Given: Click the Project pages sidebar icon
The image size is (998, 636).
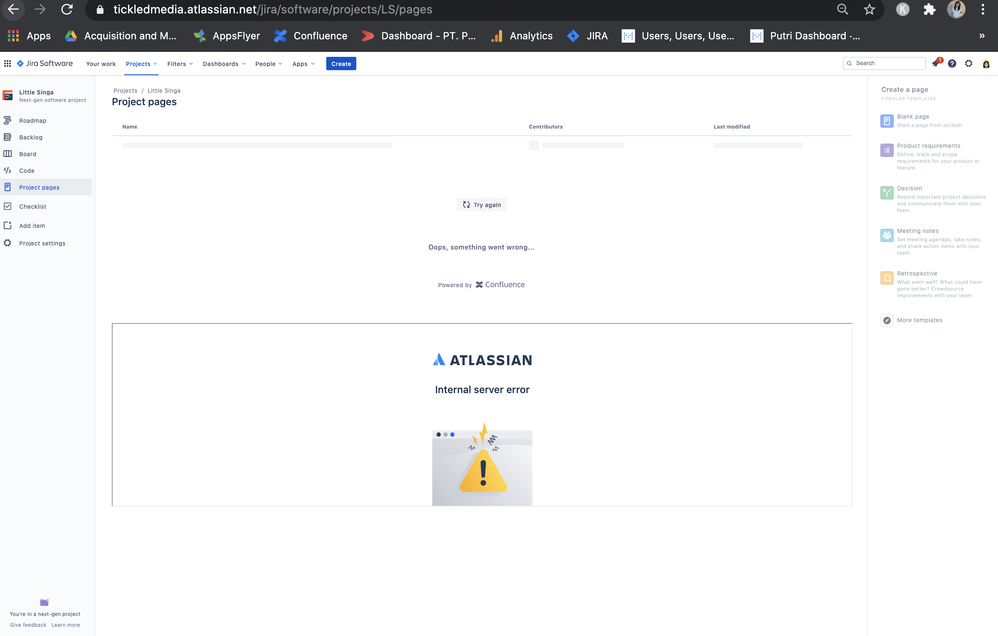Looking at the screenshot, I should point(8,187).
